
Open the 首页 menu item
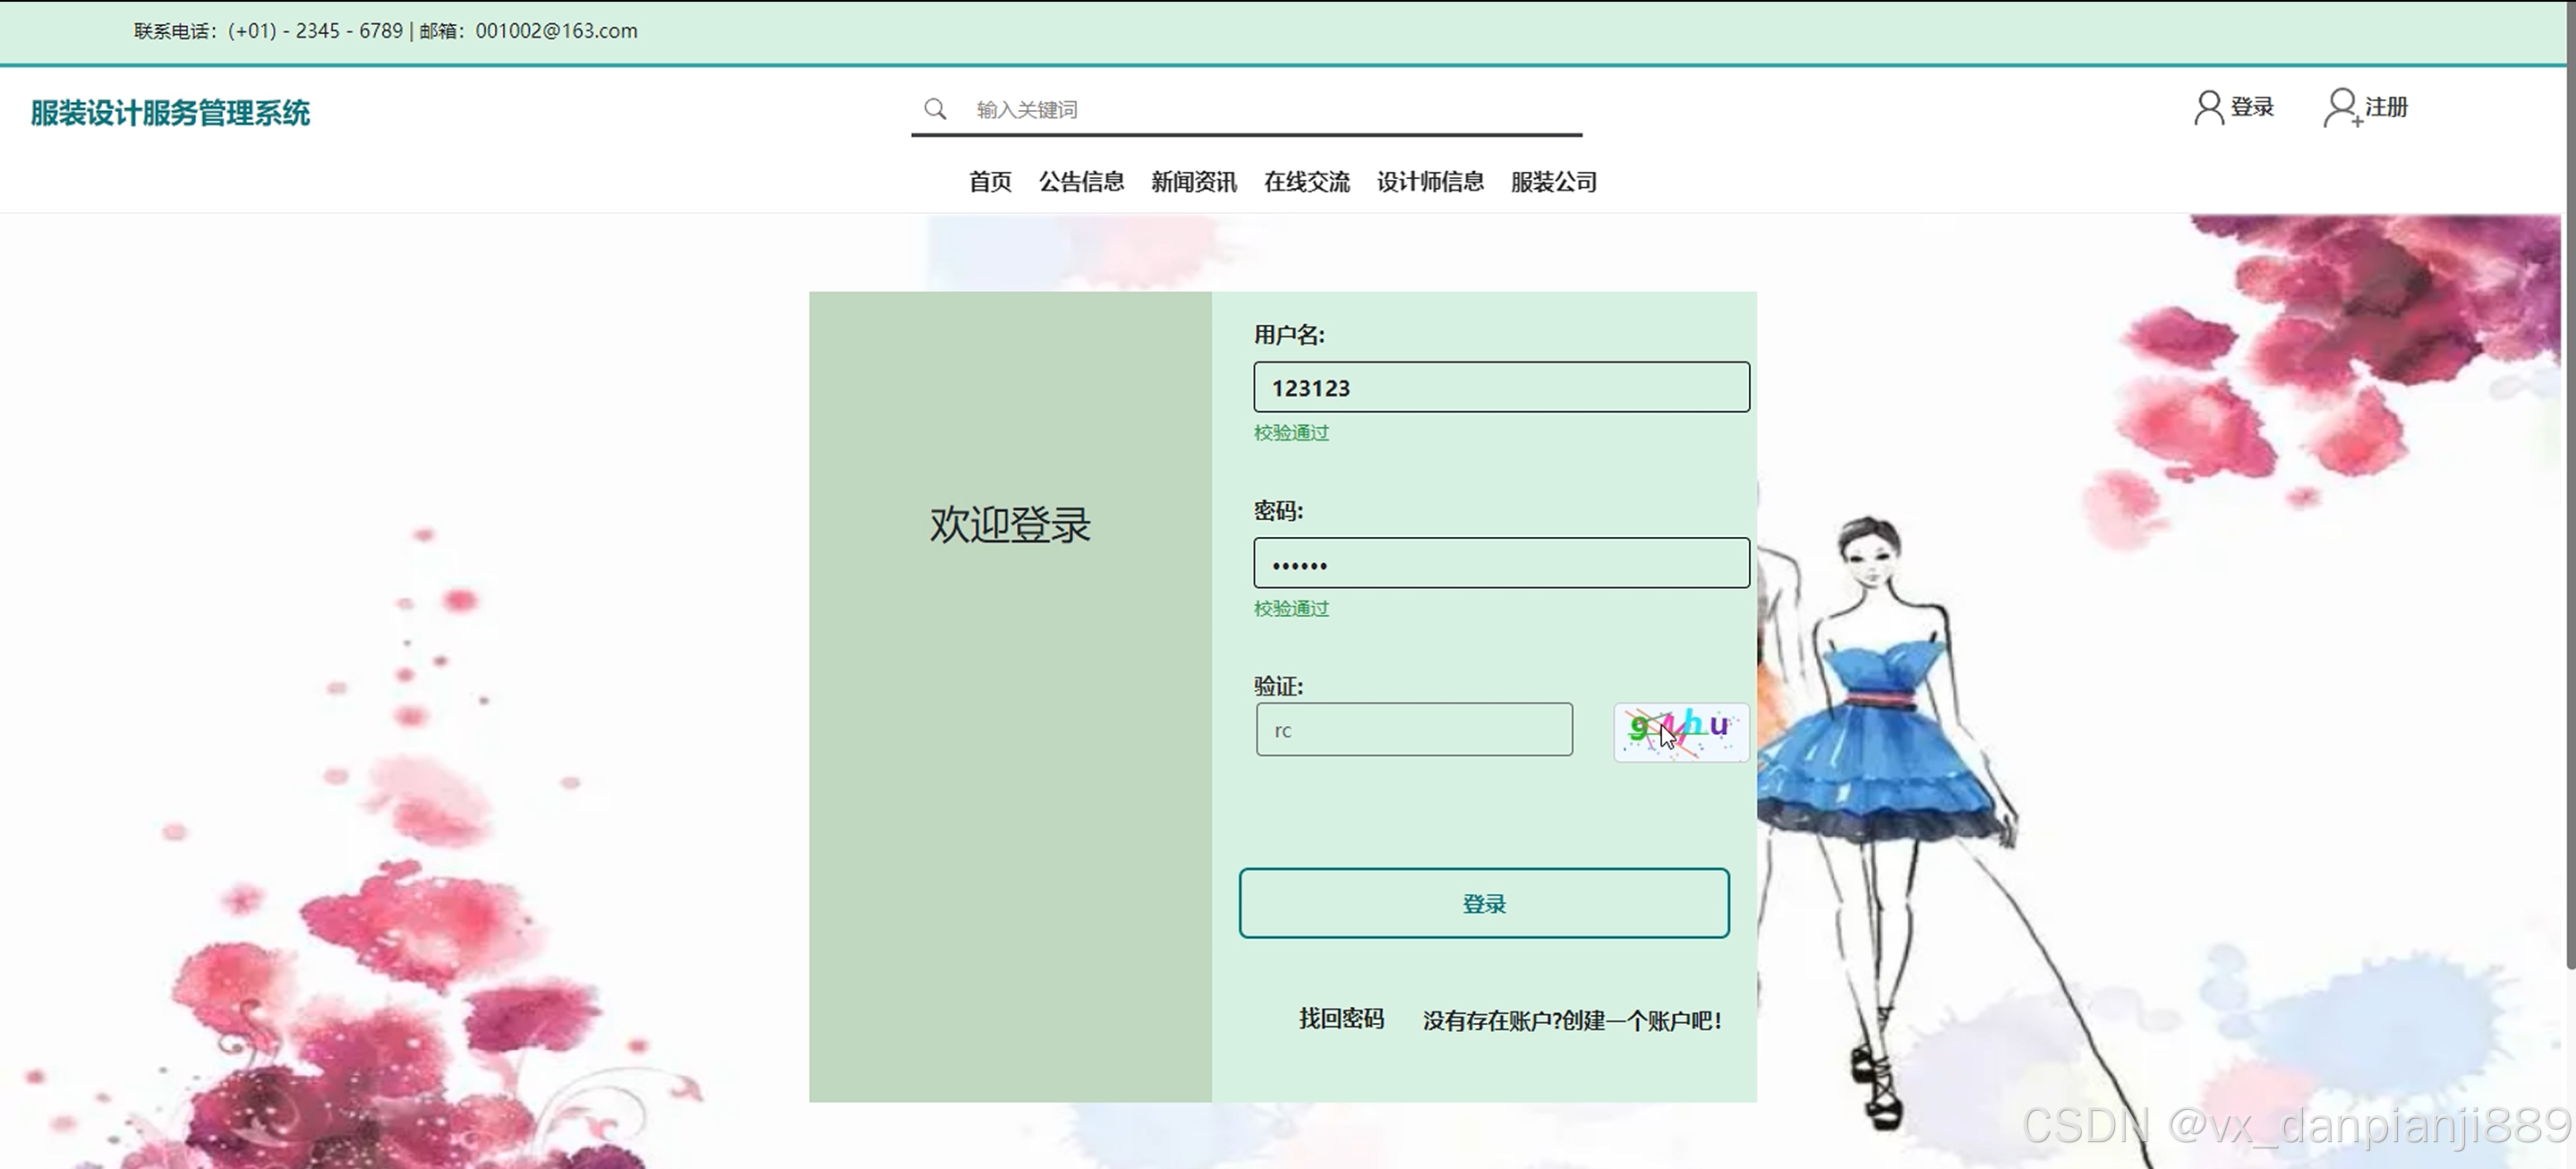click(990, 182)
